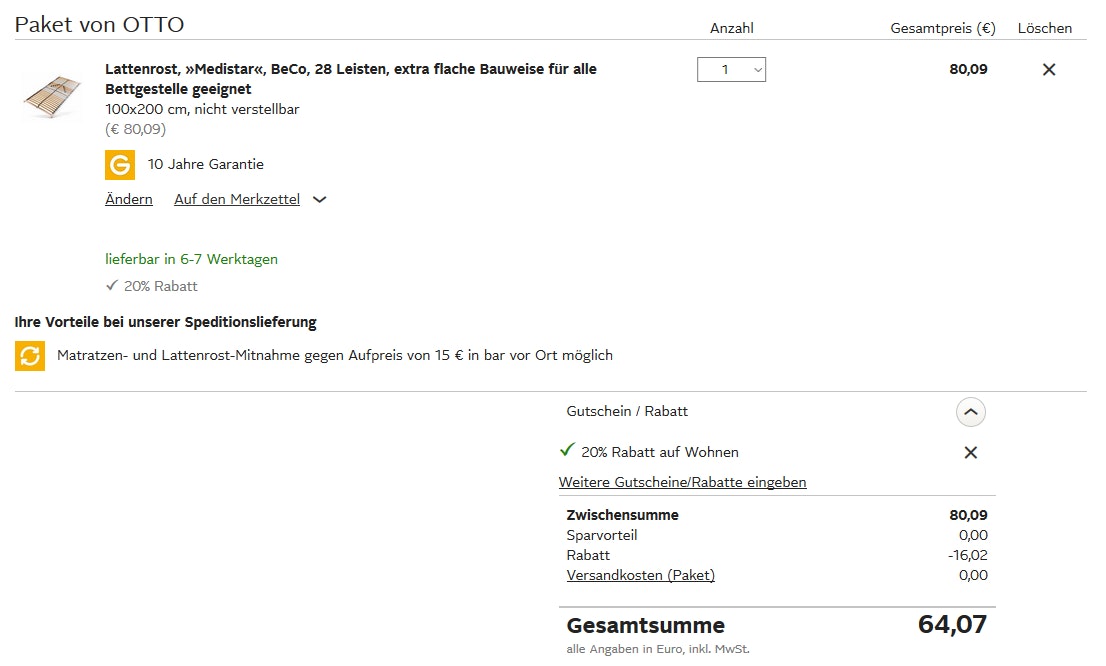1106x666 pixels.
Task: Click the Gesamtsumme amount 64,07
Action: click(x=952, y=625)
